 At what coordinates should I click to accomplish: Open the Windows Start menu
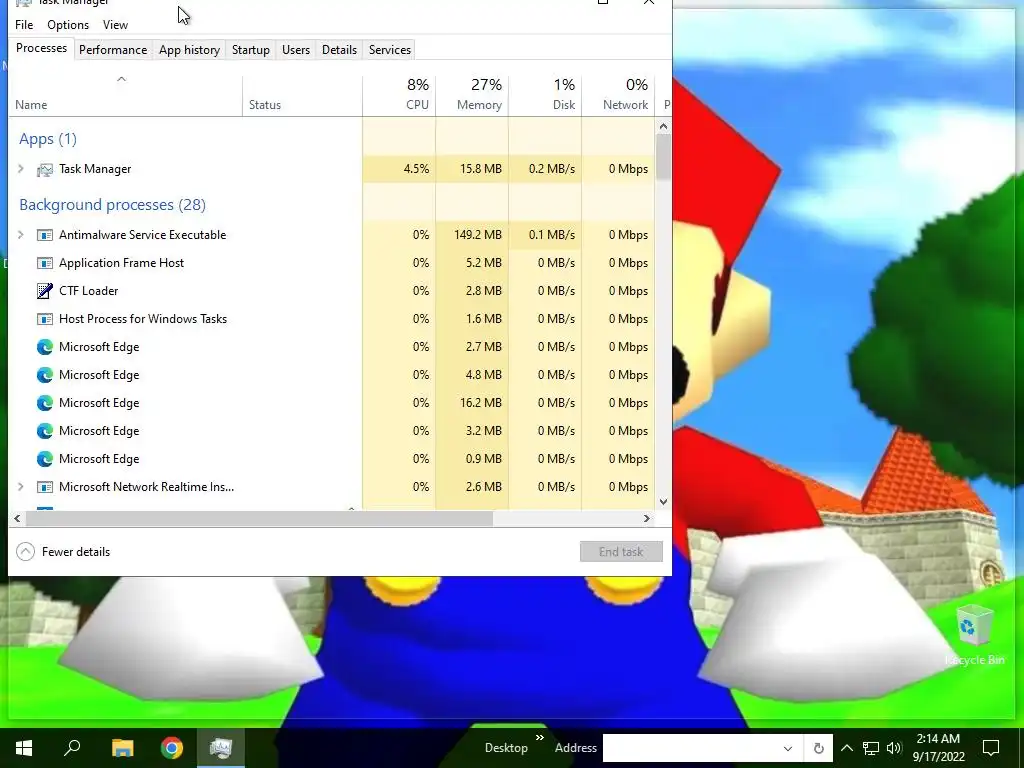[24, 748]
